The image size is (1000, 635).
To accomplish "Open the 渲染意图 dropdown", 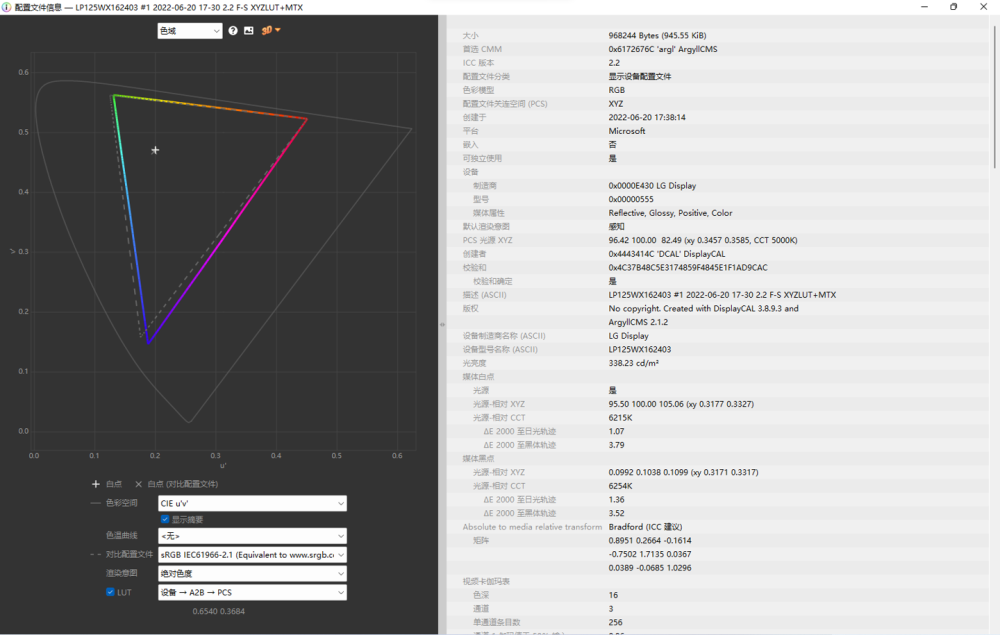I will pyautogui.click(x=252, y=574).
